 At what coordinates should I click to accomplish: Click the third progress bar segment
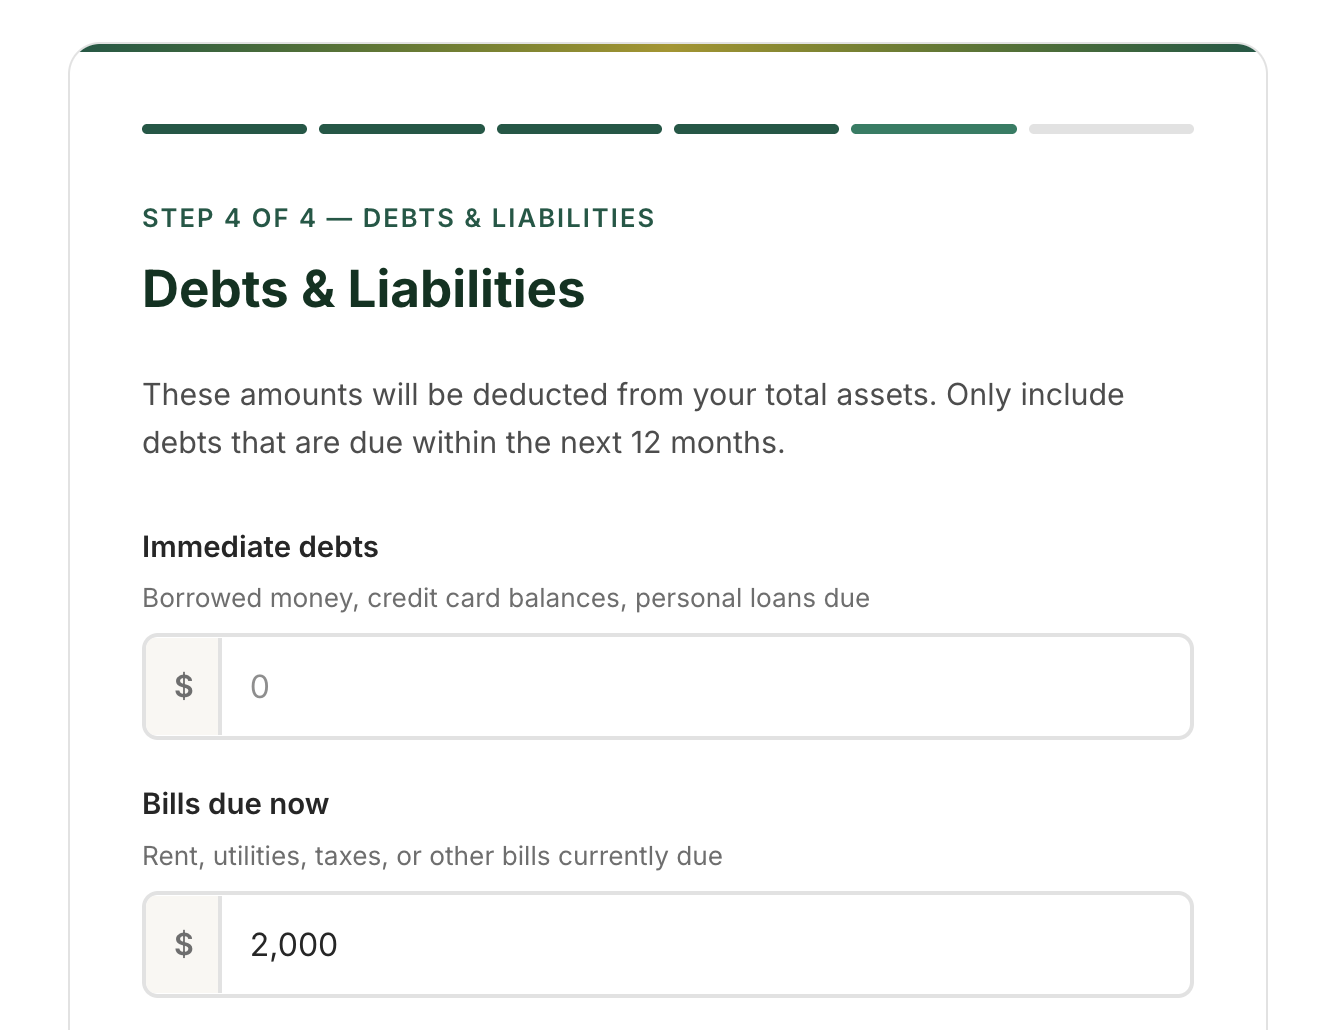tap(579, 128)
